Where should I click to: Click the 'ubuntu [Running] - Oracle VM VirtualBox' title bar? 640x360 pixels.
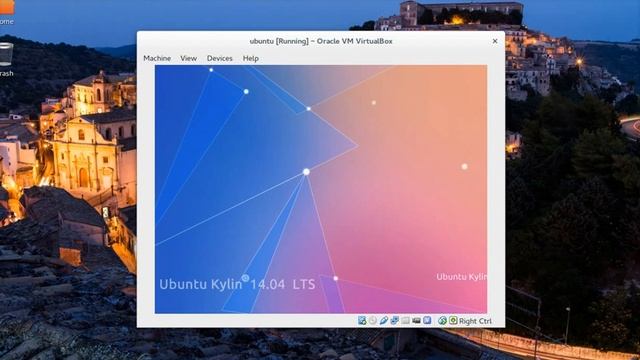(x=321, y=41)
